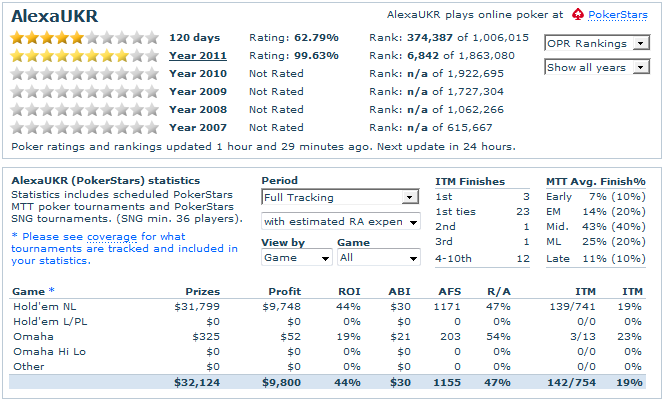Click the rank '374,387 of 1,006,015' text
Viewport: 665px width, 401px height.
[x=468, y=38]
